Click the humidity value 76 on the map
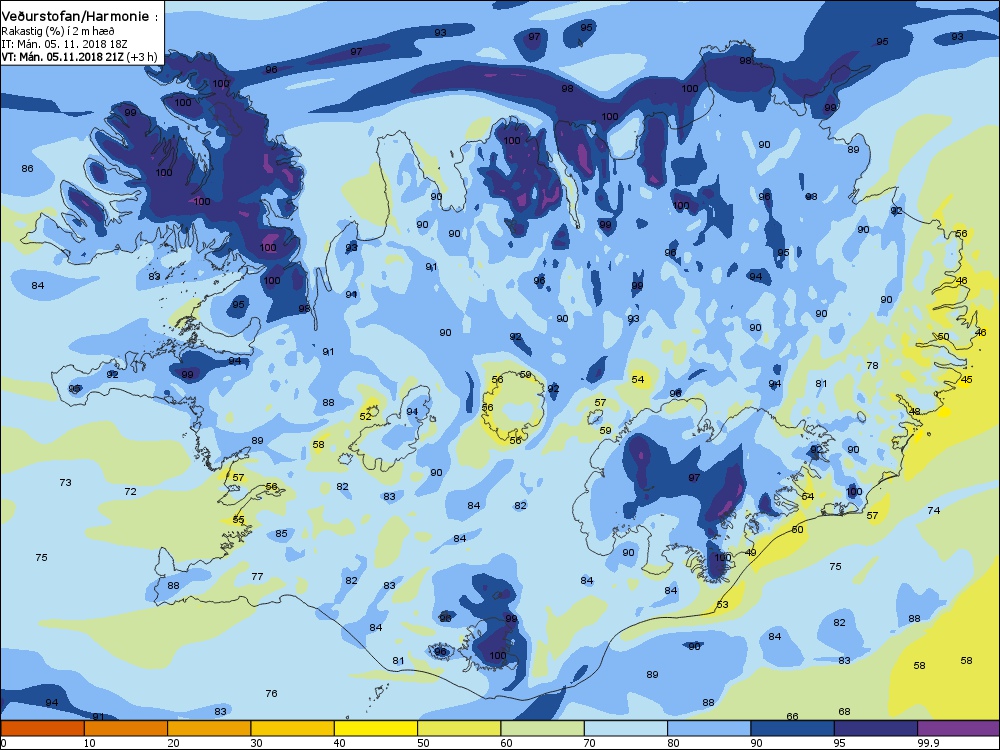This screenshot has width=1000, height=750. pos(271,693)
